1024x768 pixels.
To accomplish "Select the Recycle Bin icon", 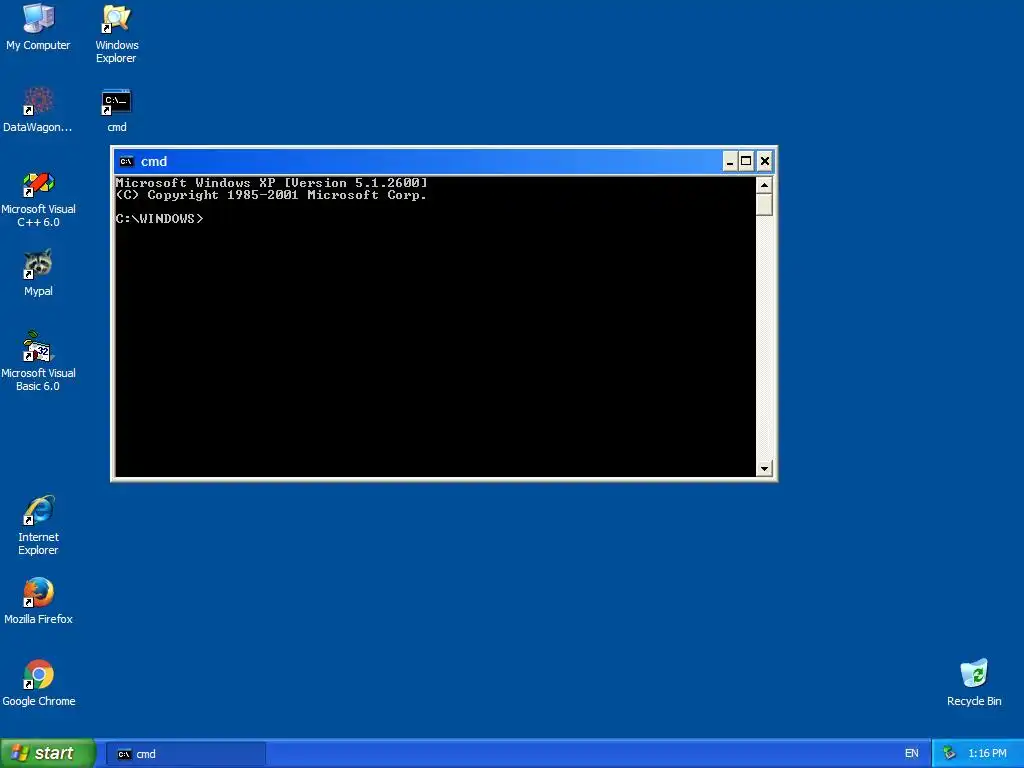I will [974, 683].
